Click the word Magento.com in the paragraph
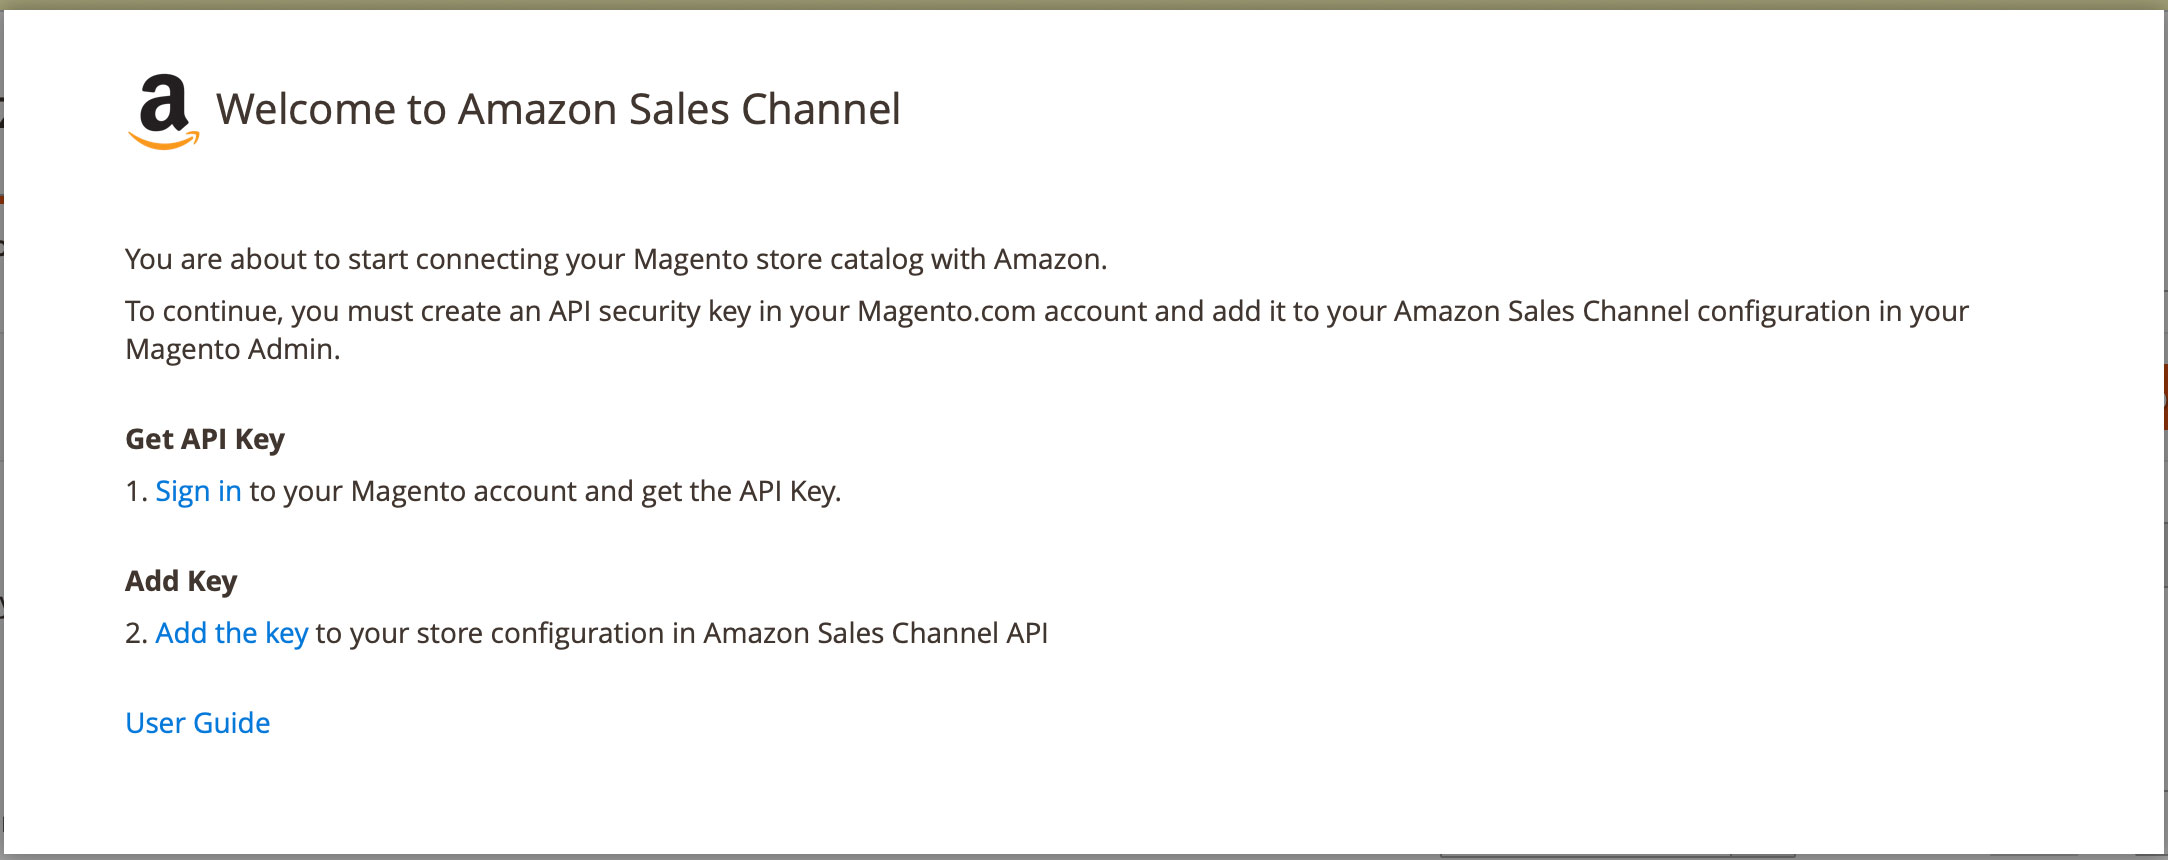2168x860 pixels. click(946, 311)
